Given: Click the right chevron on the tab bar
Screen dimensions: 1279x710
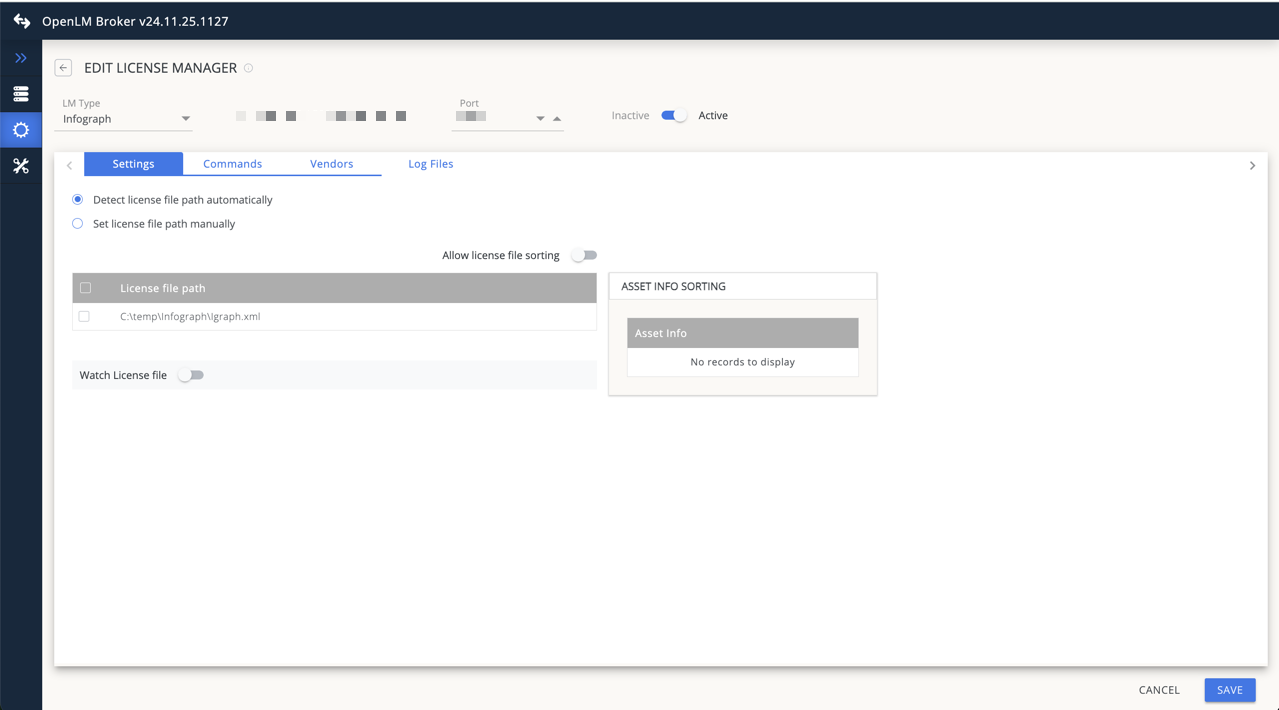Looking at the screenshot, I should pos(1252,164).
